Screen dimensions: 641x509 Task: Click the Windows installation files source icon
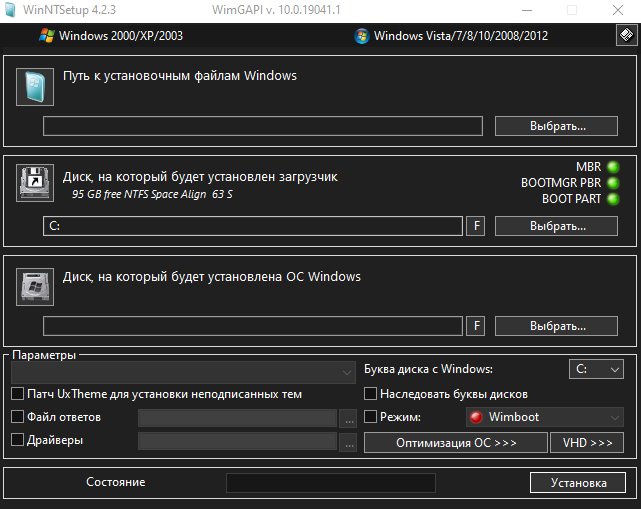pyautogui.click(x=35, y=87)
